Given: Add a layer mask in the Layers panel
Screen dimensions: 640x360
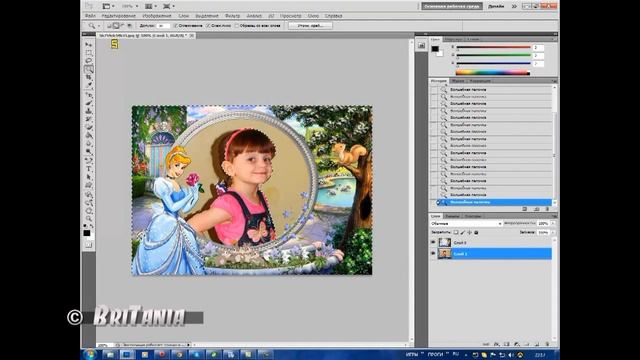Looking at the screenshot, I should coord(507,344).
